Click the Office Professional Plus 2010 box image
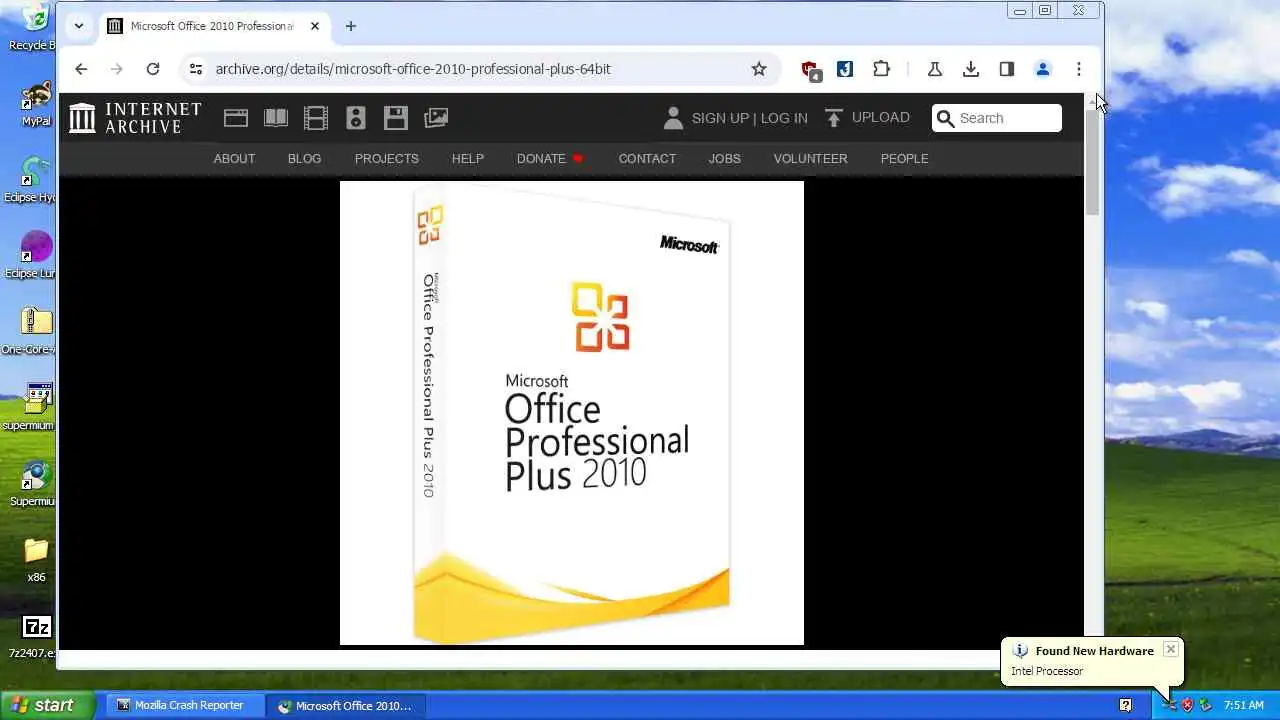Viewport: 1280px width, 720px height. point(572,413)
